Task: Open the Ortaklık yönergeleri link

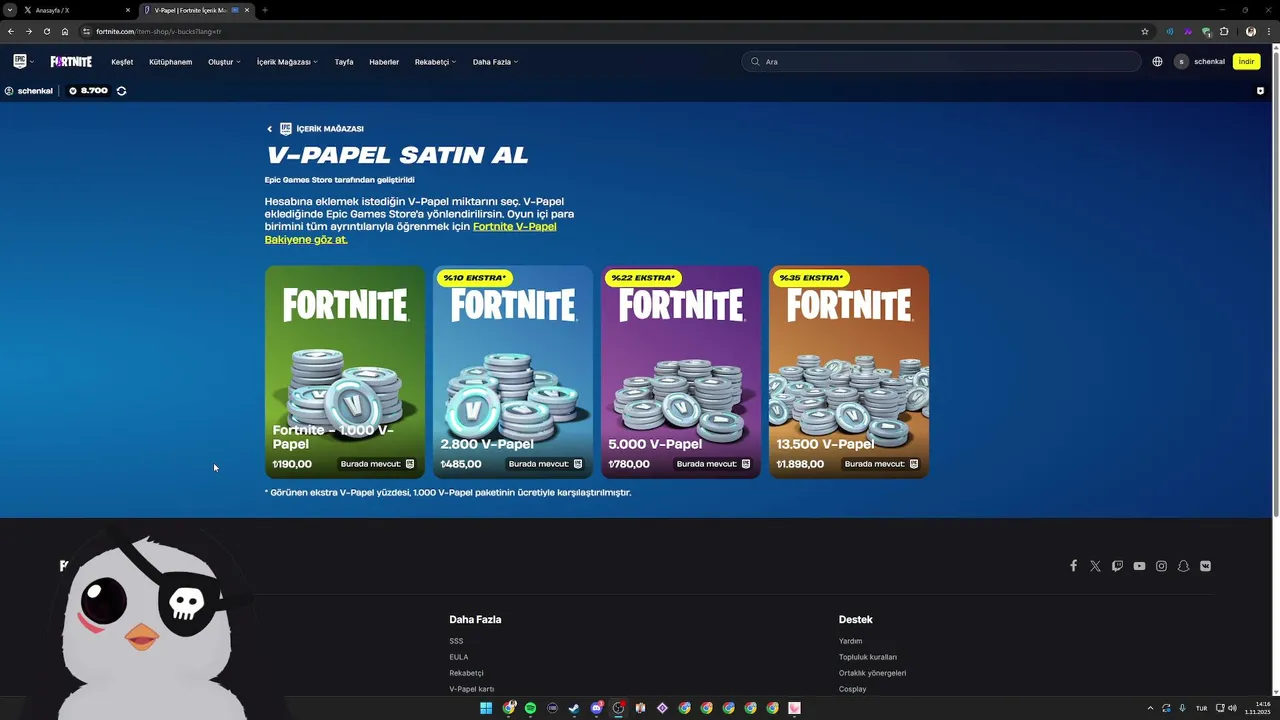Action: [x=872, y=673]
